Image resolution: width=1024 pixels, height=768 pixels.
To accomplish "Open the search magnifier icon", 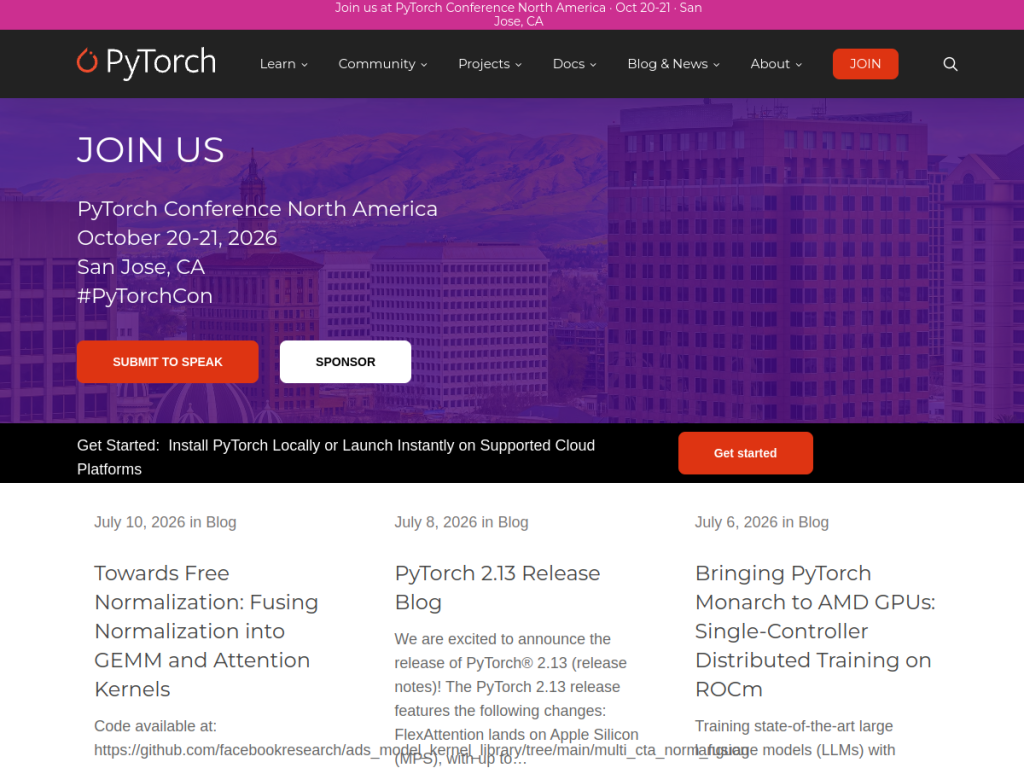I will pyautogui.click(x=950, y=64).
